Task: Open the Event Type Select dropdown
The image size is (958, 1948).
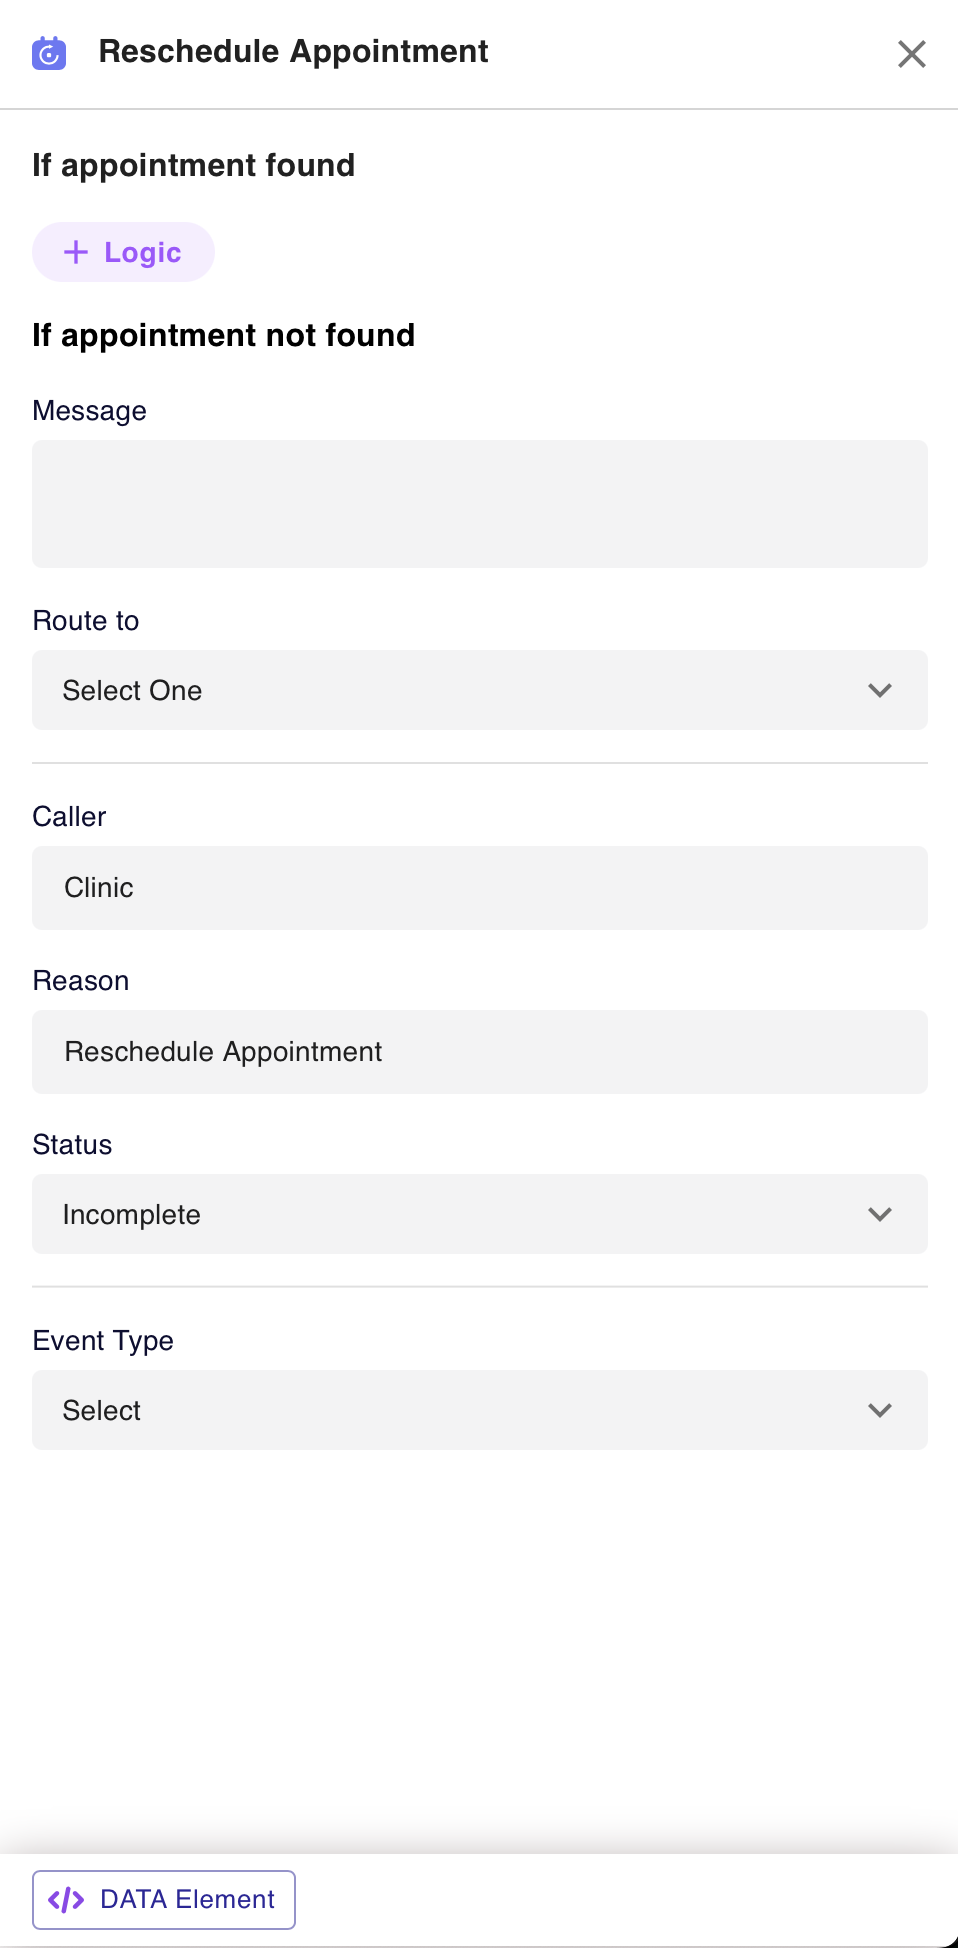Action: click(480, 1410)
